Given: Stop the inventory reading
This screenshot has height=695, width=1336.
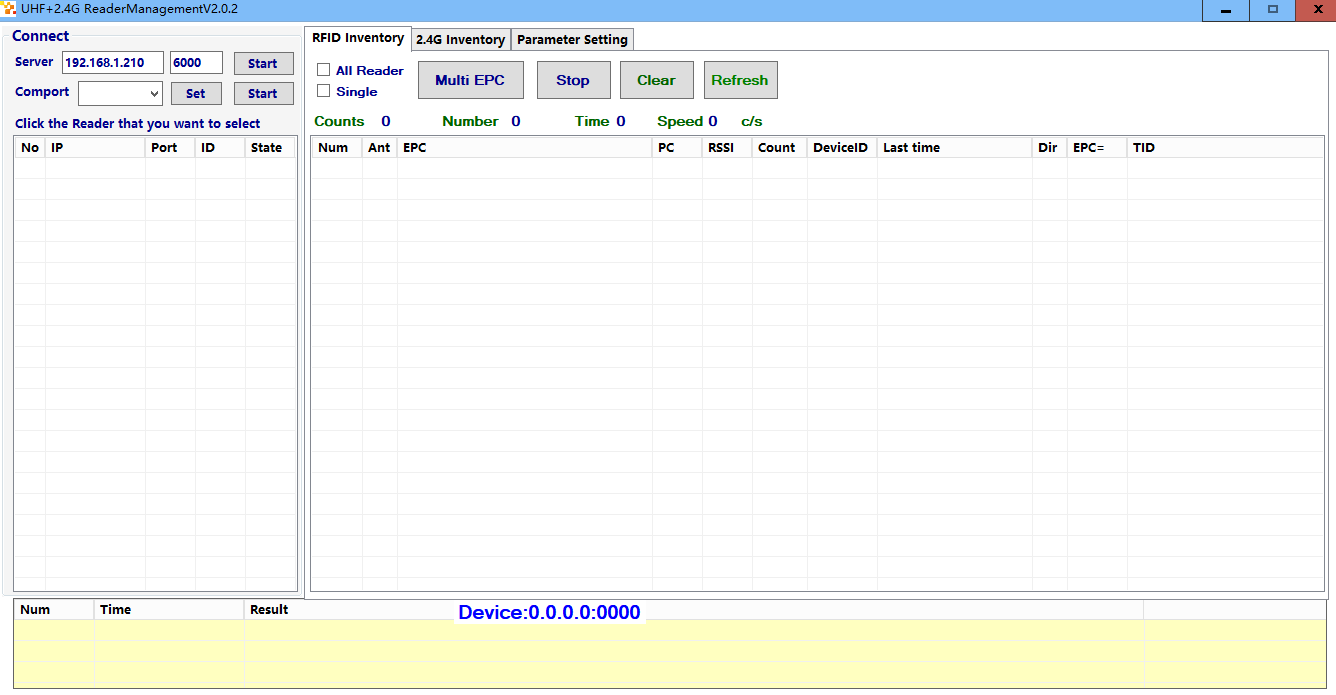Looking at the screenshot, I should (573, 80).
